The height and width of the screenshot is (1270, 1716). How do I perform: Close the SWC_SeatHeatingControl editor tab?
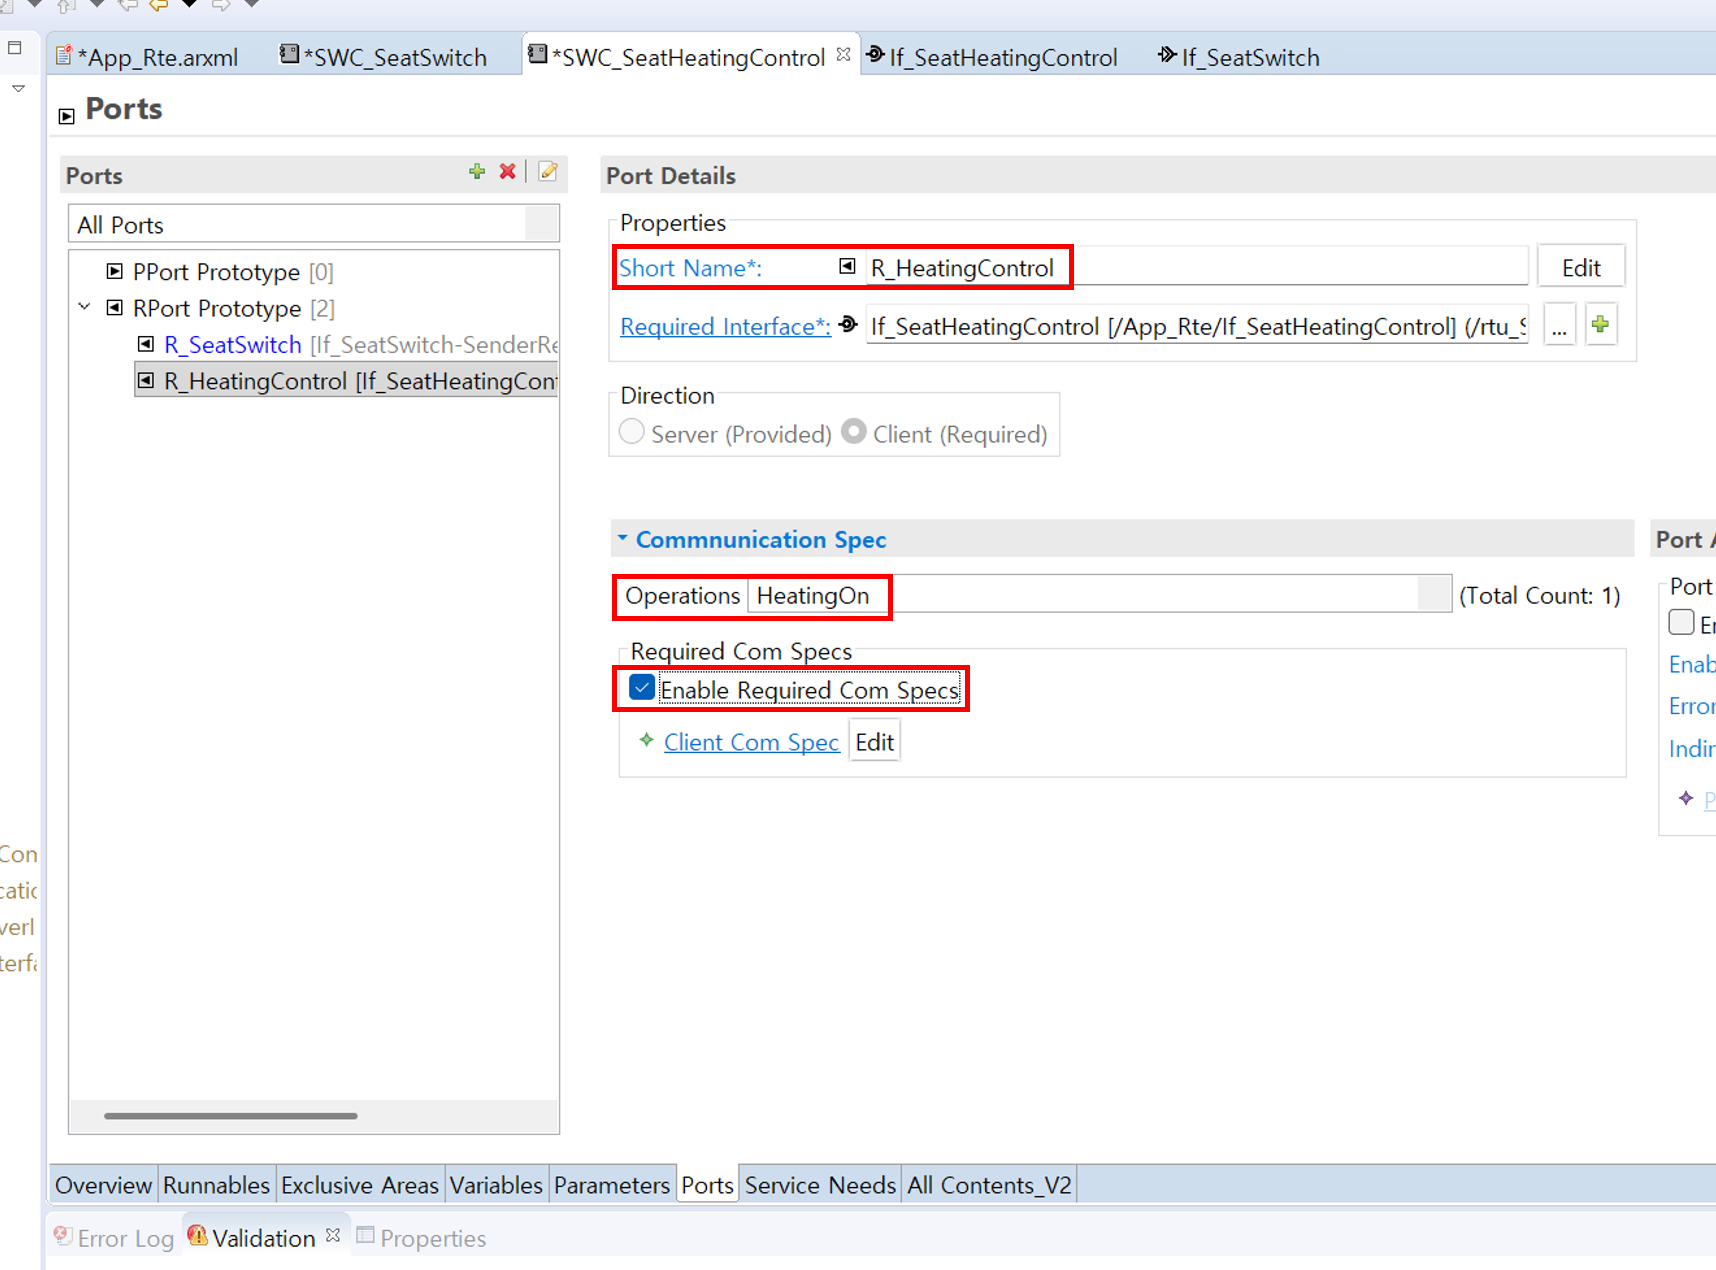pos(844,55)
